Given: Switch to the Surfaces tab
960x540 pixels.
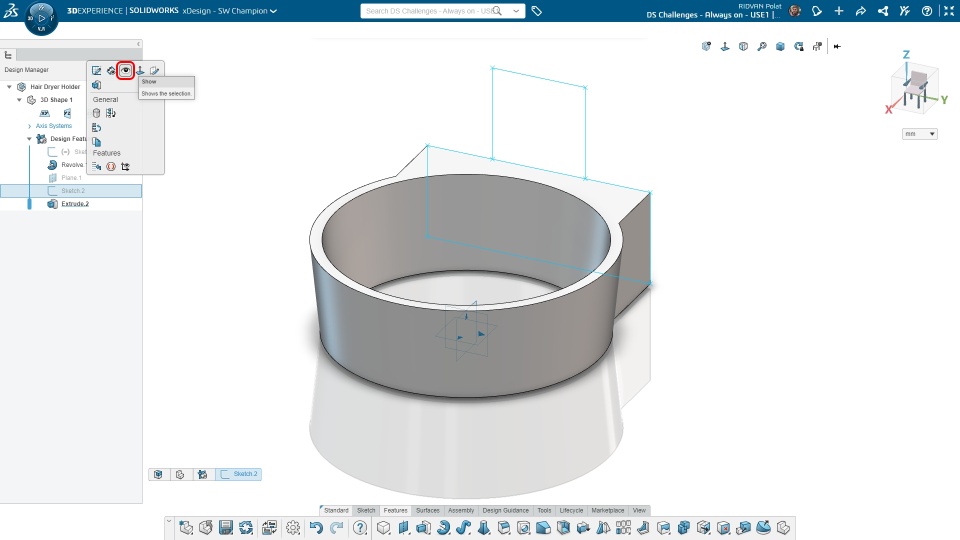Looking at the screenshot, I should coord(428,510).
